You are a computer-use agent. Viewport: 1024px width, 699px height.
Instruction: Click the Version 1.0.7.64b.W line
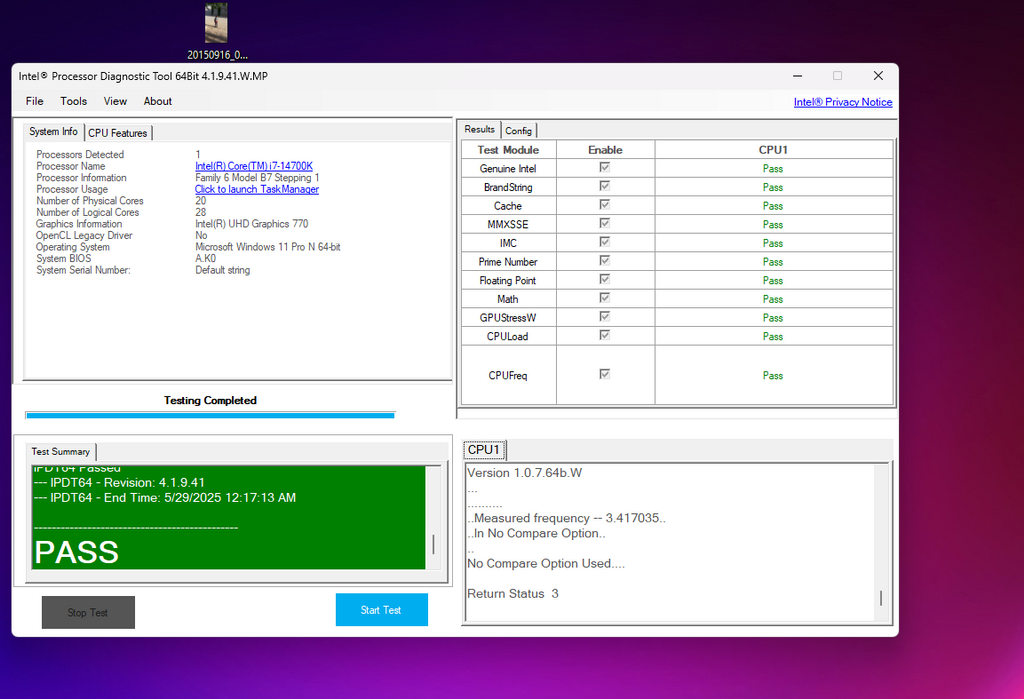point(524,473)
